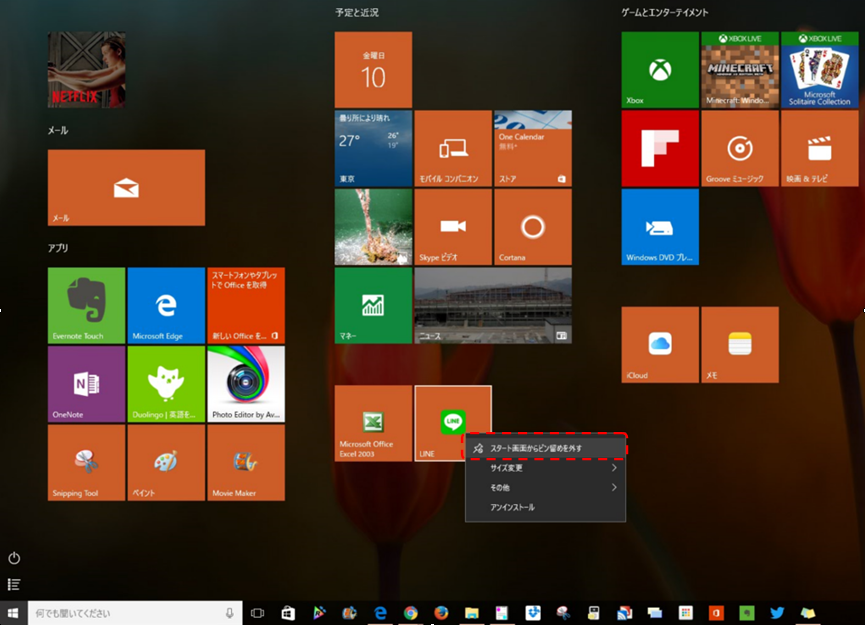865x625 pixels.
Task: Open the Tokyo weather tile
Action: 373,148
